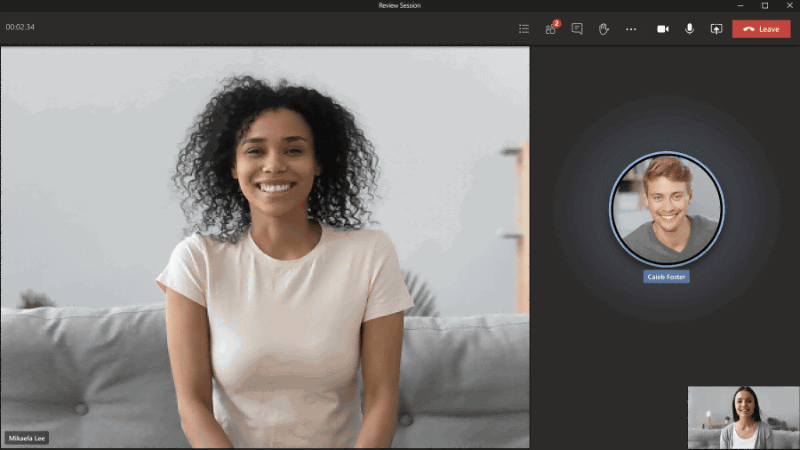The image size is (800, 450).
Task: Toggle the camera off
Action: click(662, 29)
